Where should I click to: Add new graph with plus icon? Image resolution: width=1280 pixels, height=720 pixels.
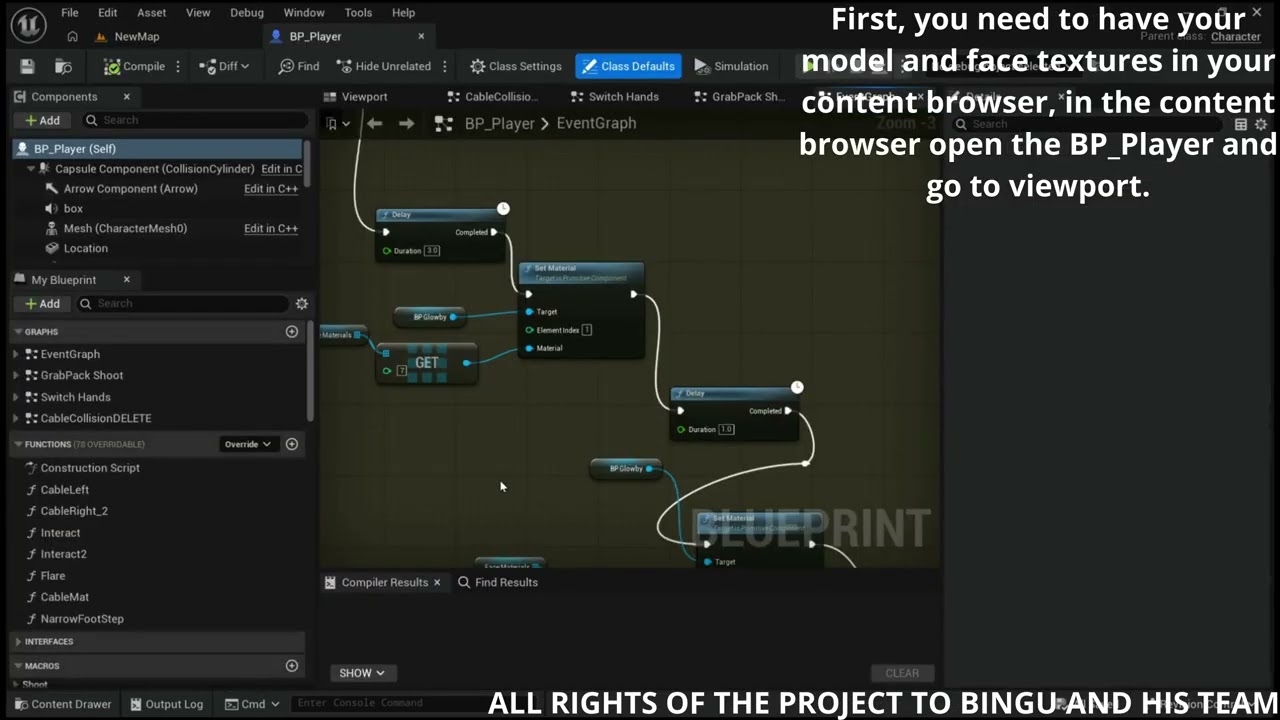pyautogui.click(x=292, y=332)
